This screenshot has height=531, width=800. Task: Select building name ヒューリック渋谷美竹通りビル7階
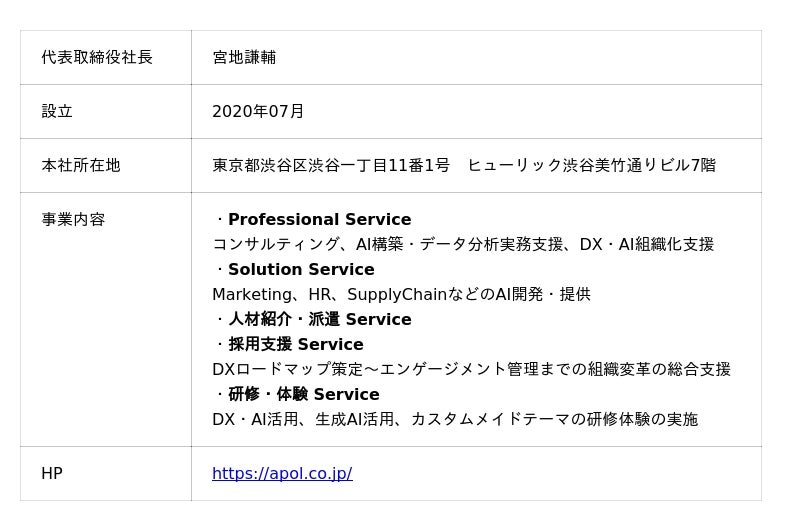591,165
